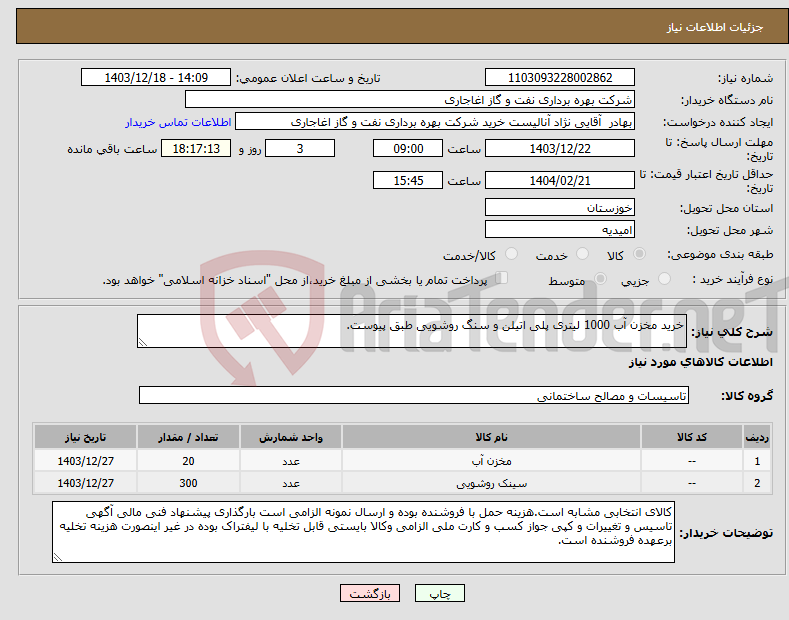Click the quantity cell showing 20
The width and height of the screenshot is (789, 620).
[188, 460]
